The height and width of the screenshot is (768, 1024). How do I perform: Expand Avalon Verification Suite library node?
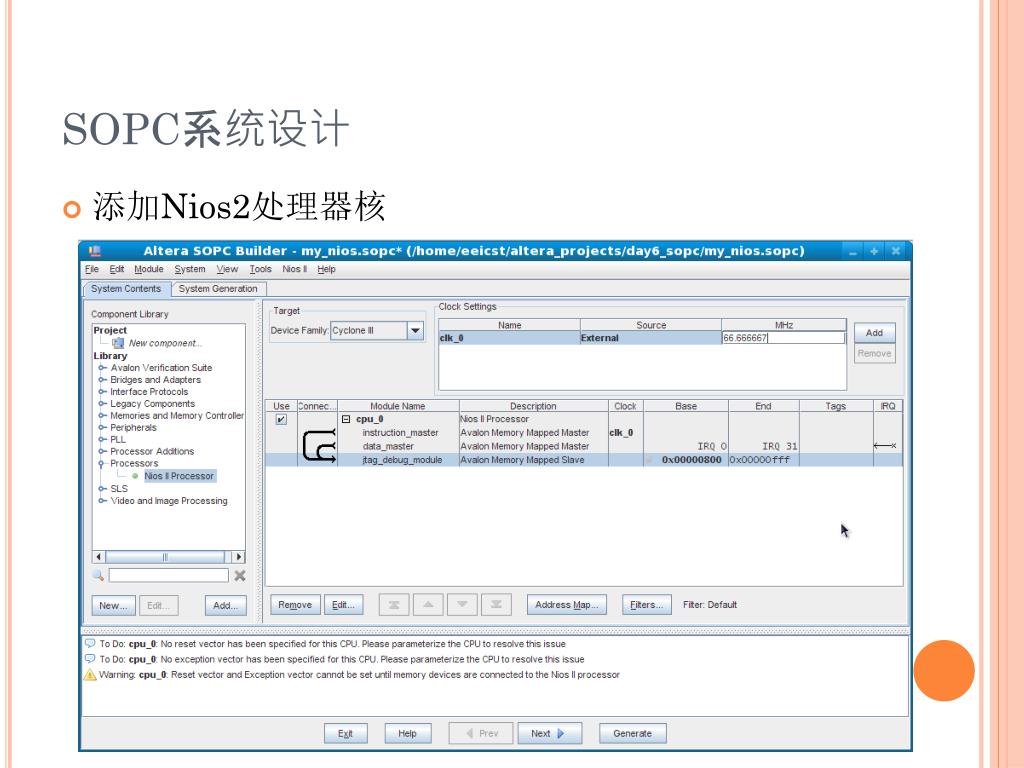pyautogui.click(x=102, y=368)
